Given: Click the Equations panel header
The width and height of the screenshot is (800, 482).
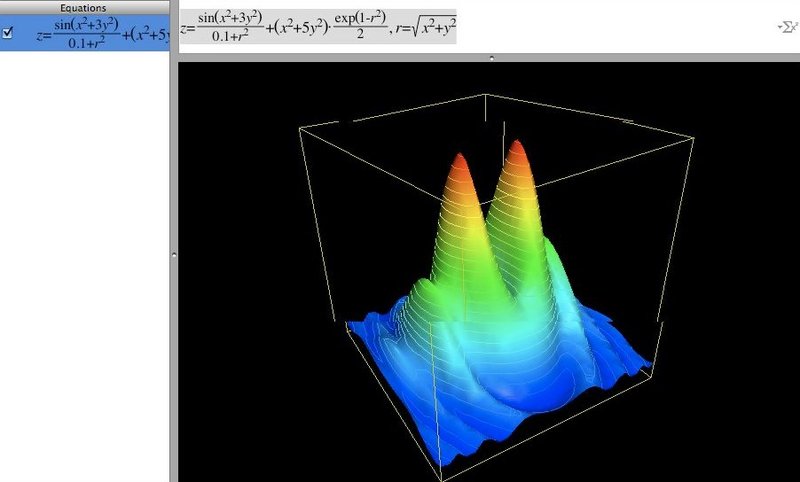Looking at the screenshot, I should coord(85,7).
